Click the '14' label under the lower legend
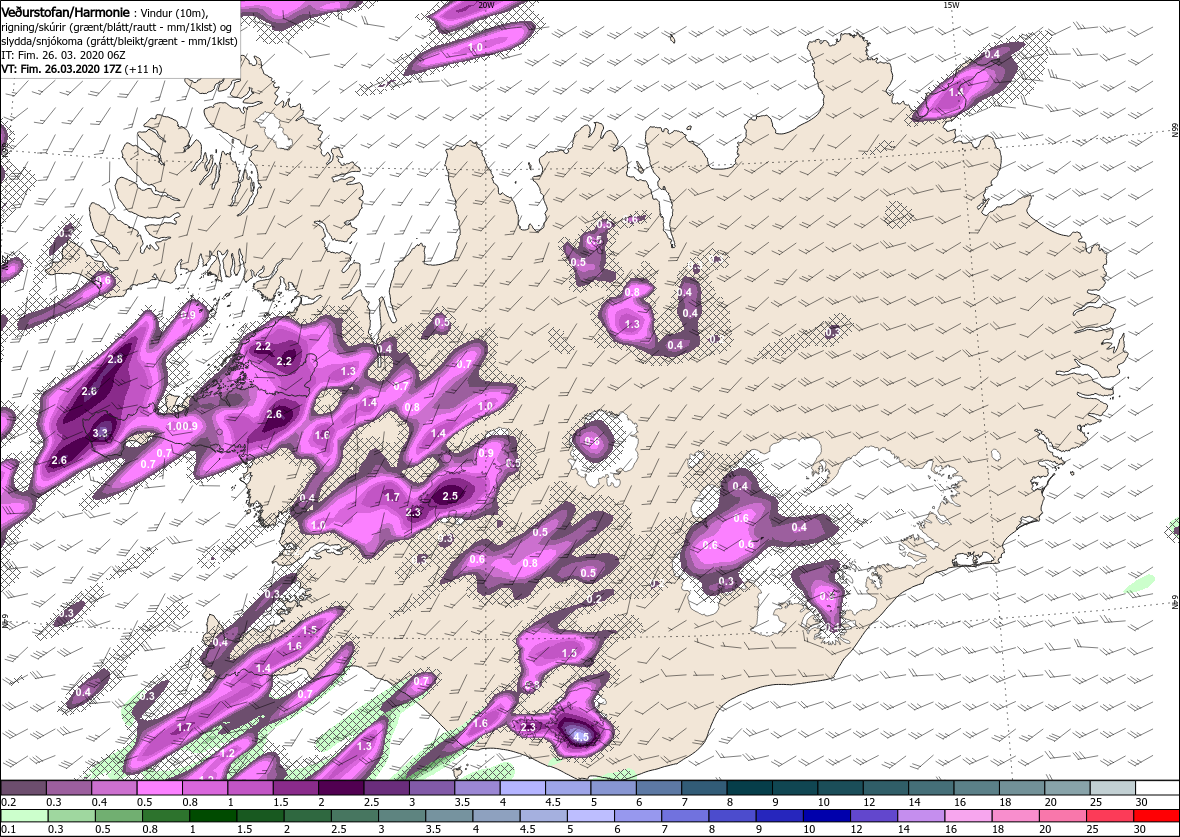This screenshot has width=1180, height=837. pyautogui.click(x=903, y=829)
